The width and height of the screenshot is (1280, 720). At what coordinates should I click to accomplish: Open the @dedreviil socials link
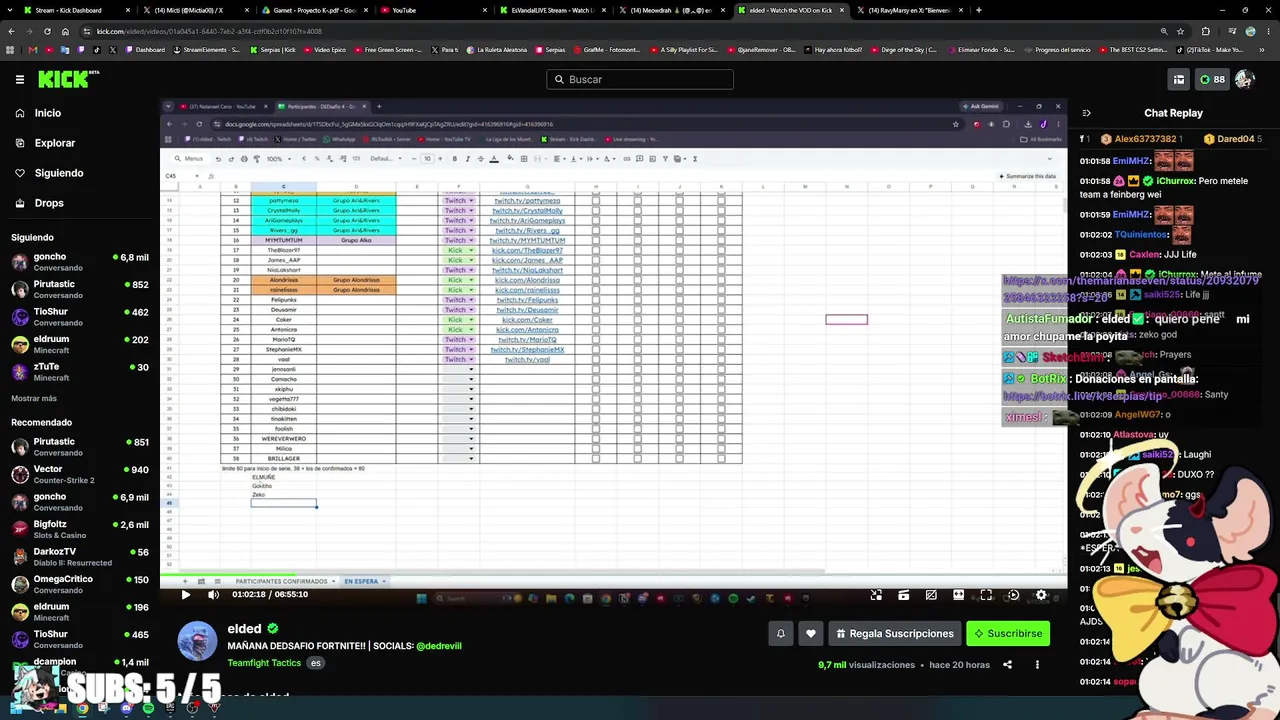click(439, 646)
